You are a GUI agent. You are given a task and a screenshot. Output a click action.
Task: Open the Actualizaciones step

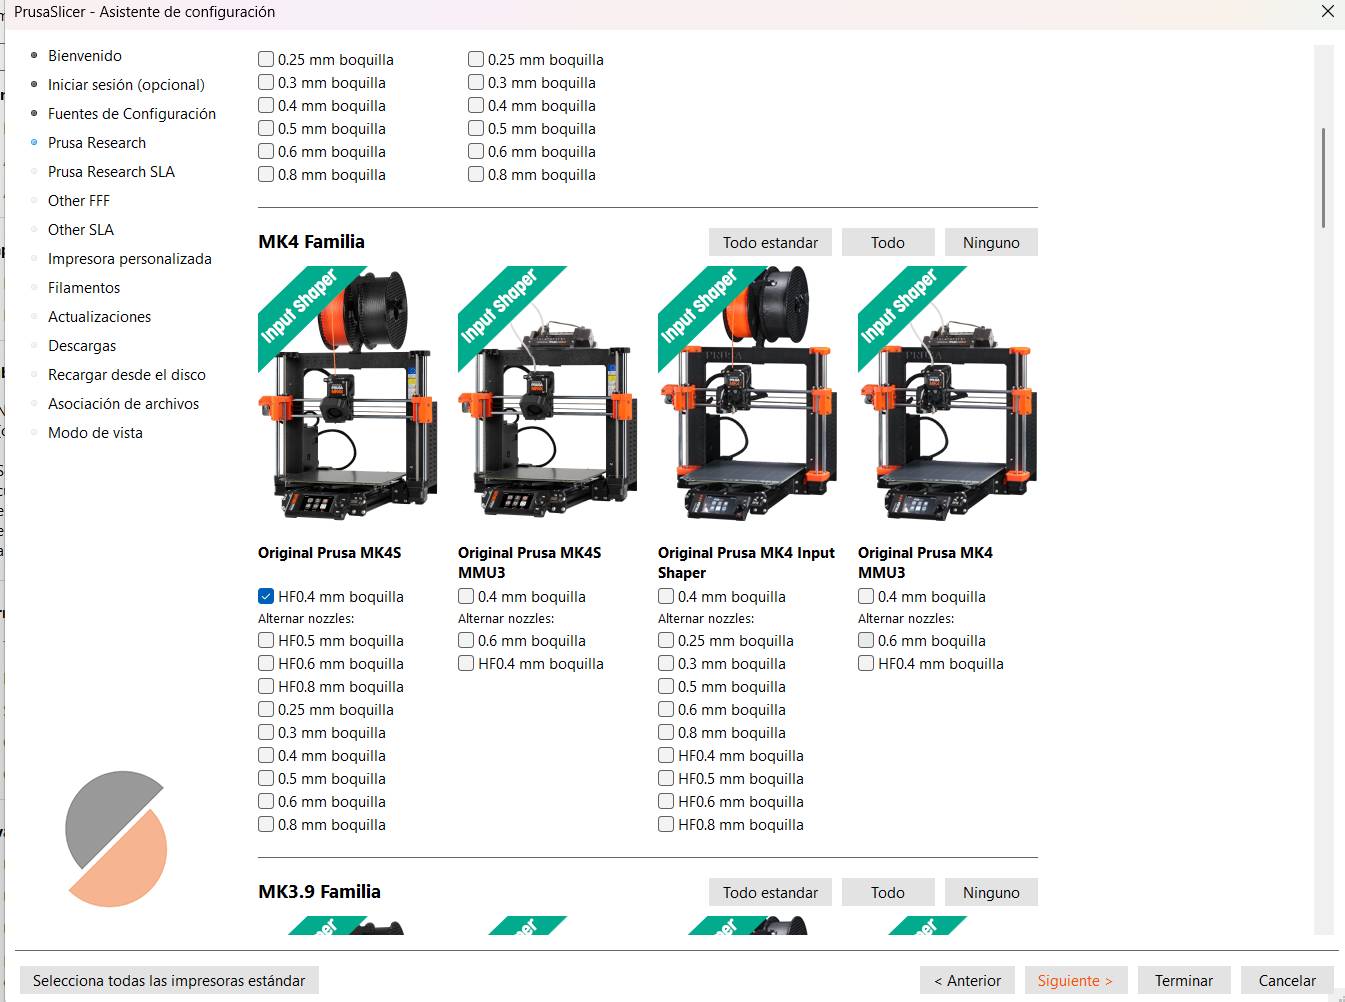(99, 317)
